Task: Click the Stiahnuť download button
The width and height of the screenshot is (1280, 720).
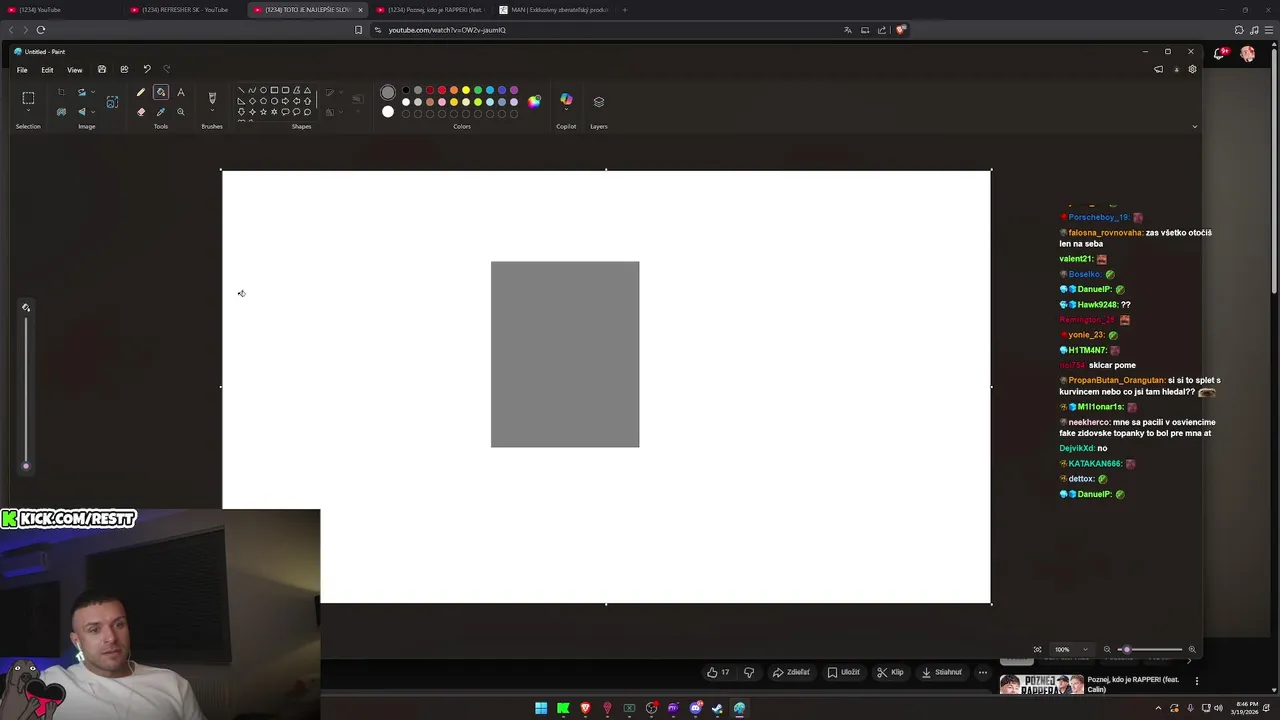Action: [942, 672]
